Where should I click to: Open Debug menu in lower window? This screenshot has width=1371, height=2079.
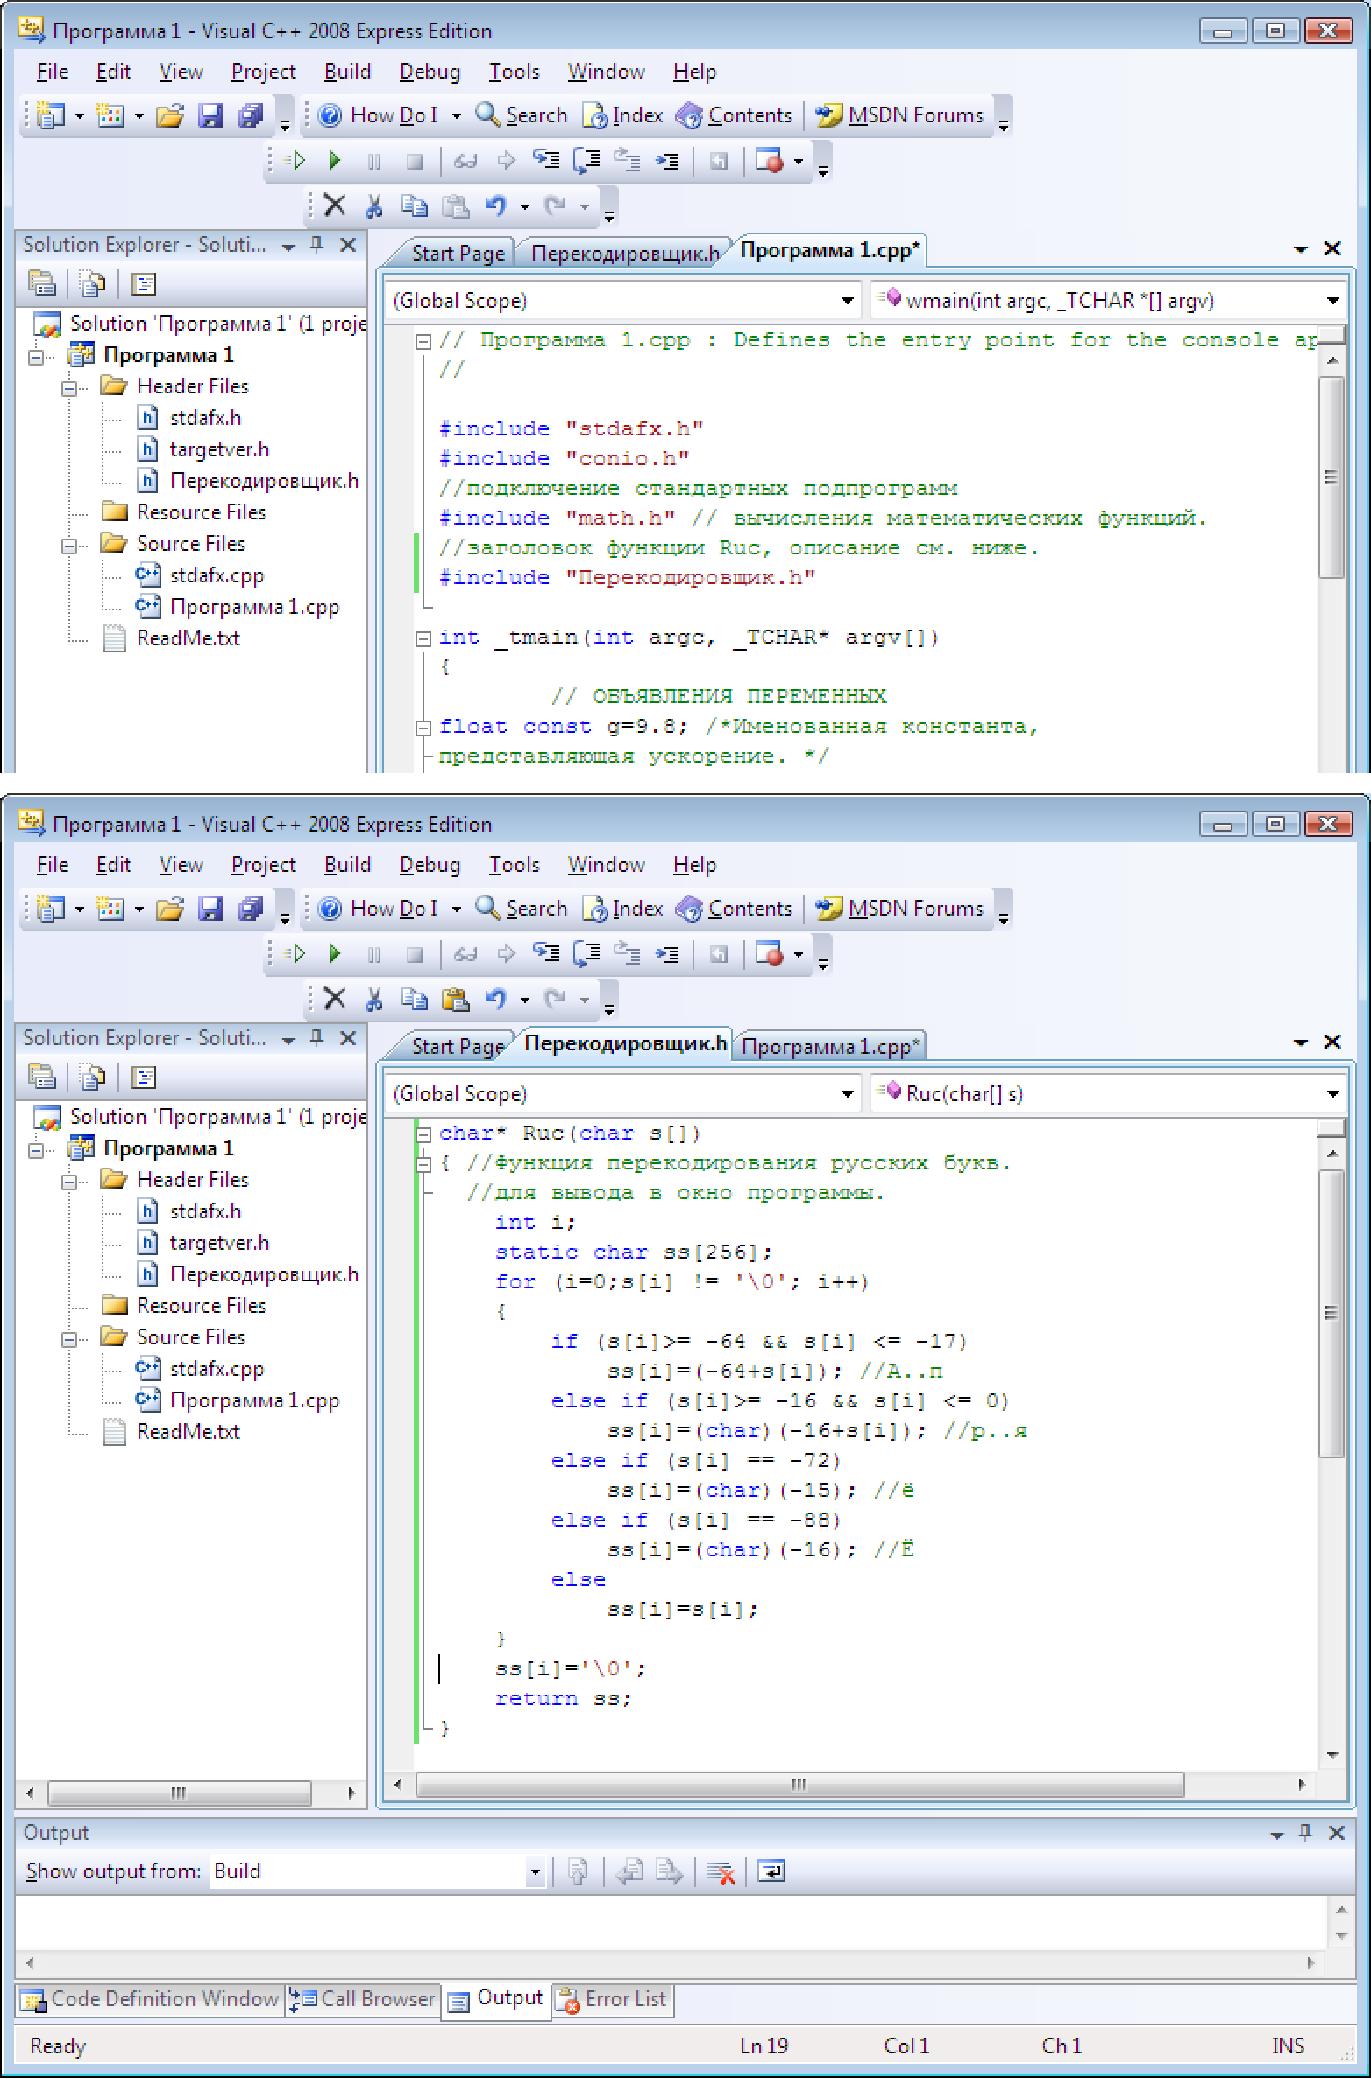tap(430, 865)
